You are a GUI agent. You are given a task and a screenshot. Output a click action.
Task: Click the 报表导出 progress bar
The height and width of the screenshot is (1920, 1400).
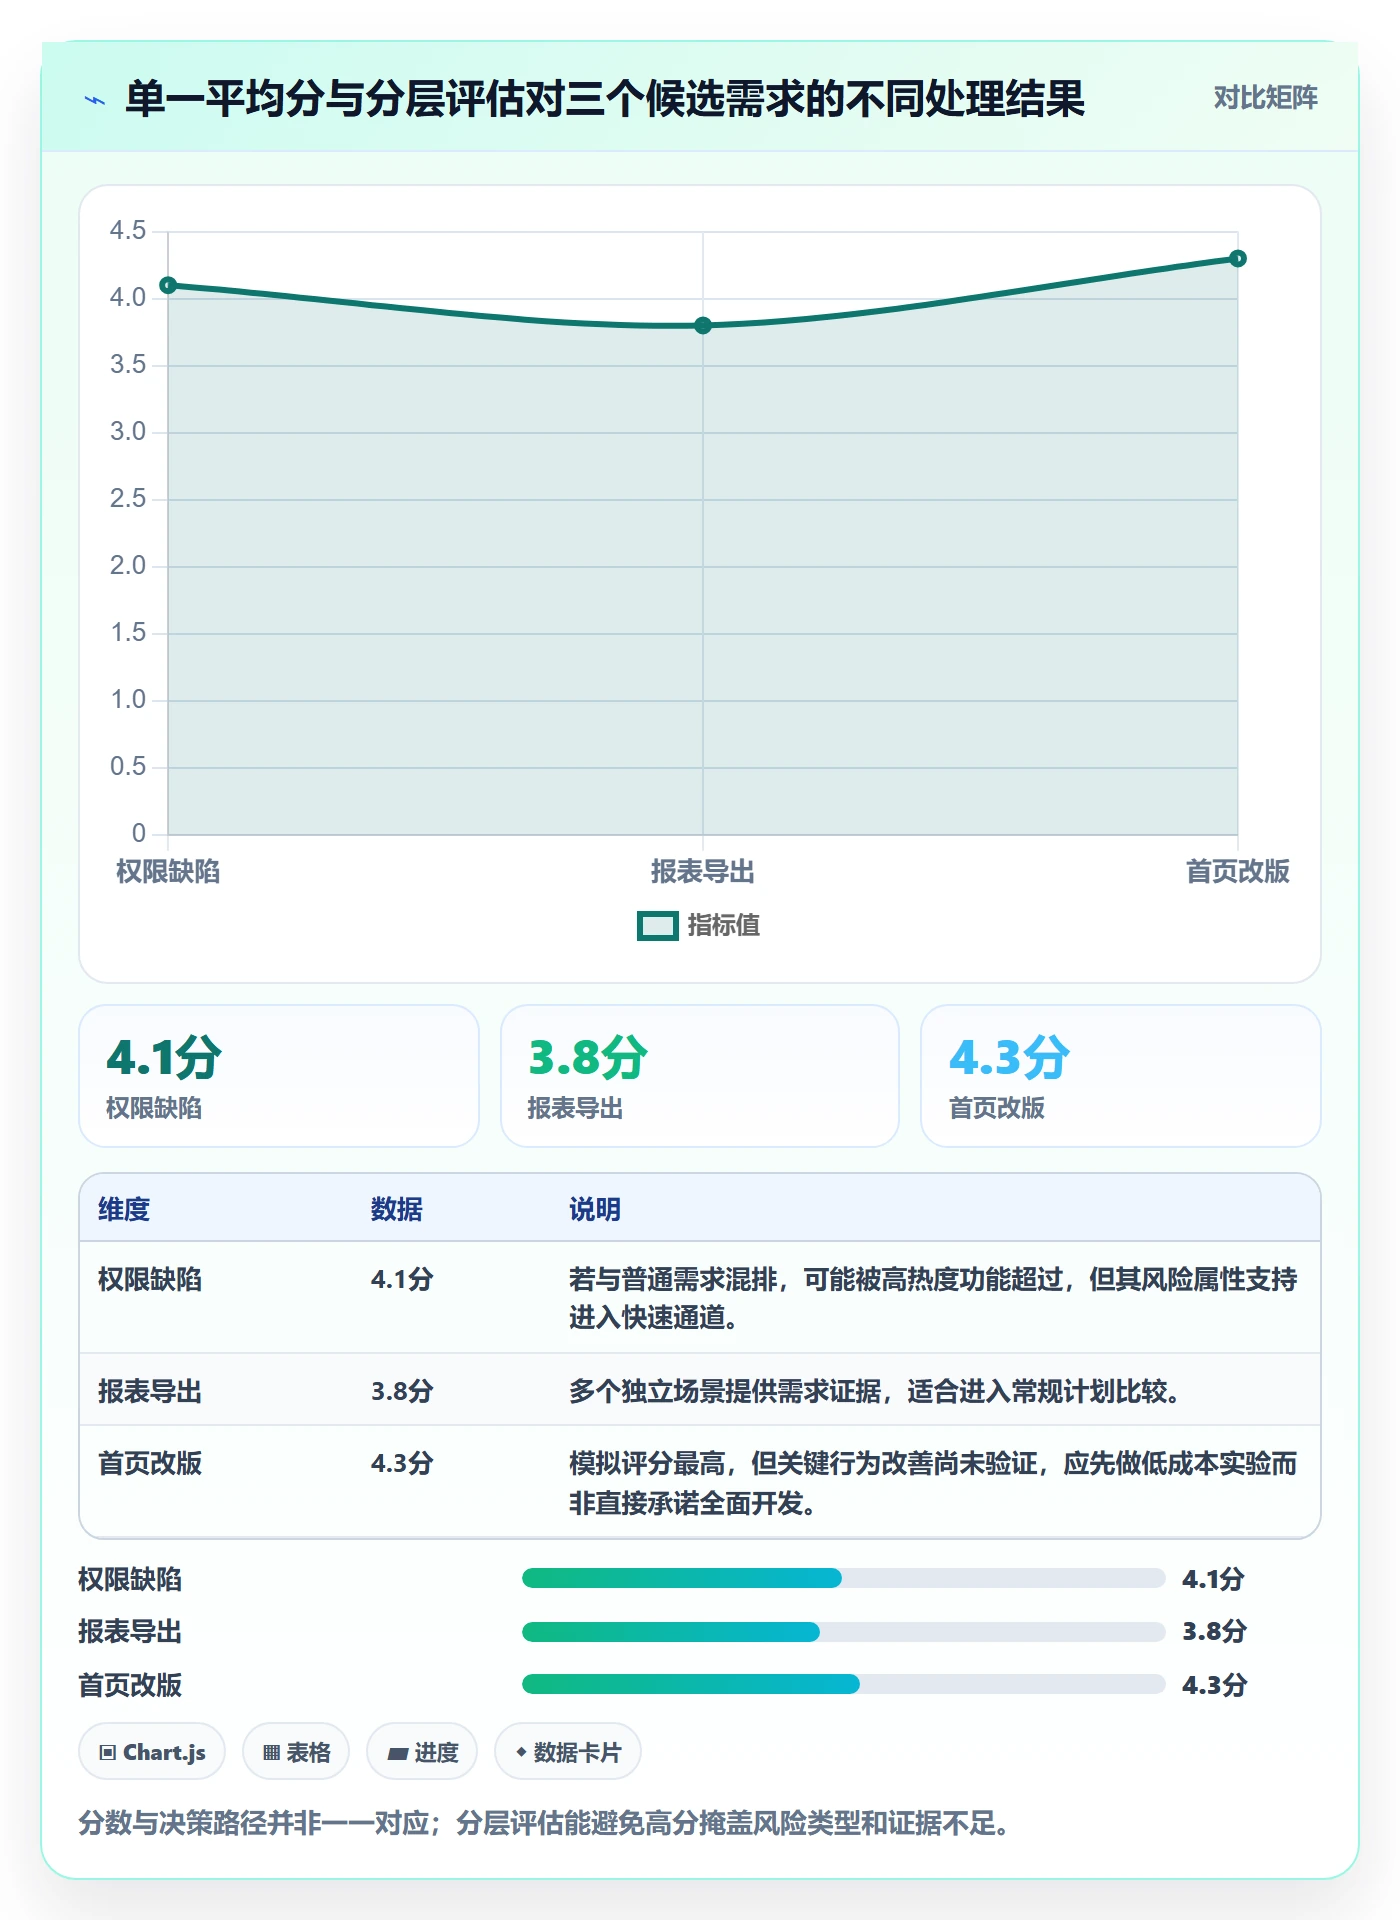pyautogui.click(x=844, y=1632)
